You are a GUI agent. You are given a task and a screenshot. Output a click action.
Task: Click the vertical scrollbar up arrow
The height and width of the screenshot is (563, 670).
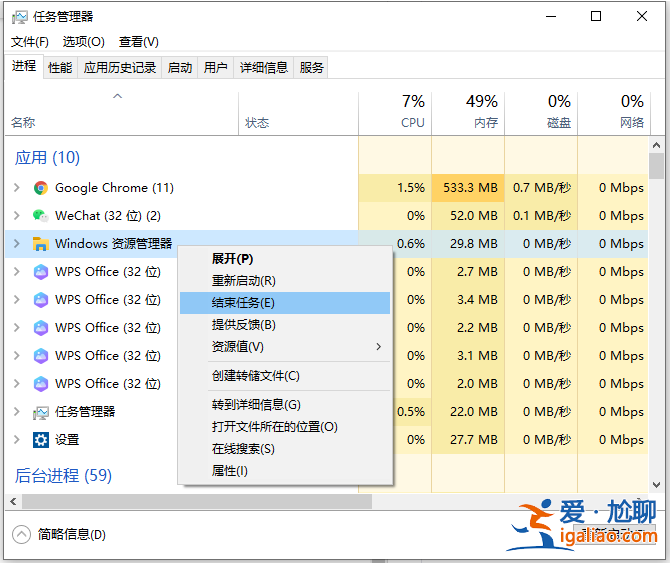click(x=656, y=145)
